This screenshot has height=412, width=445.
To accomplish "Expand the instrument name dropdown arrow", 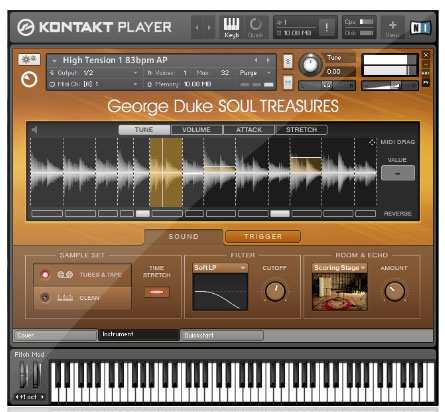I will (54, 61).
